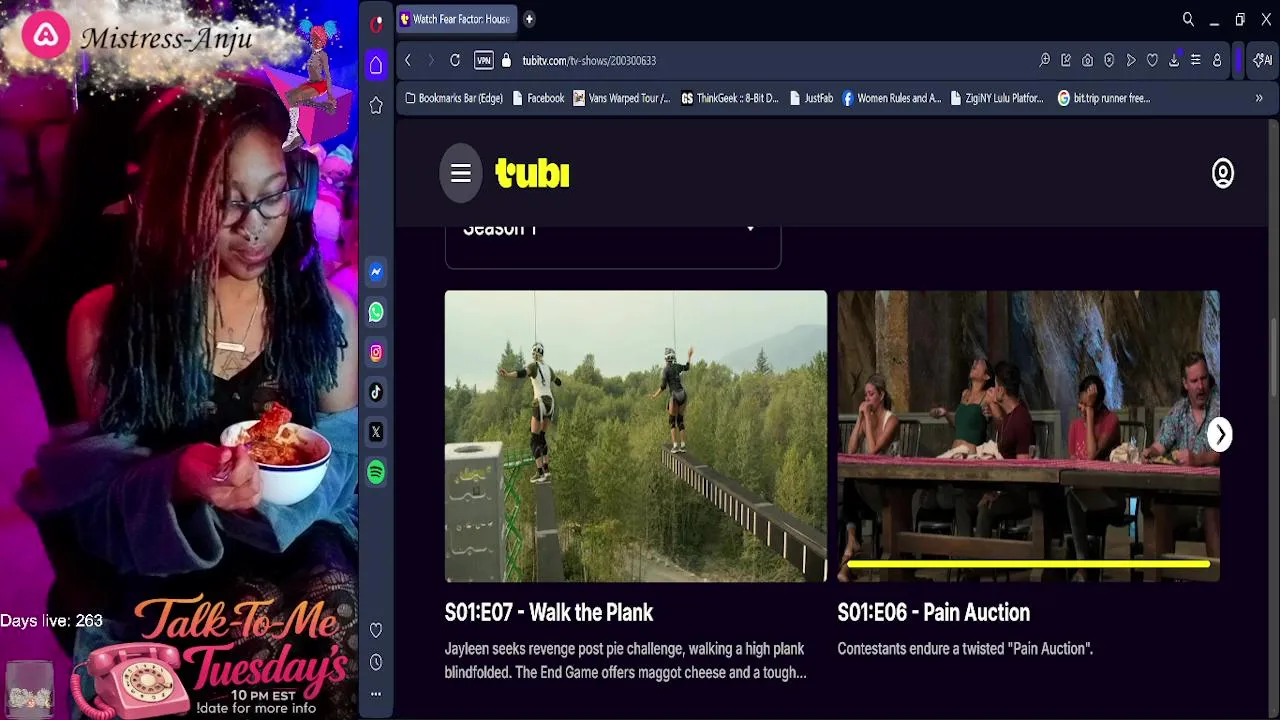Open the downloads icon

(1174, 60)
